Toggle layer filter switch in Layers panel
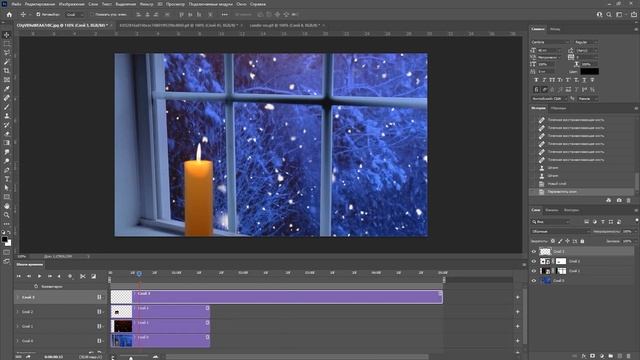The height and width of the screenshot is (360, 640). coord(636,221)
